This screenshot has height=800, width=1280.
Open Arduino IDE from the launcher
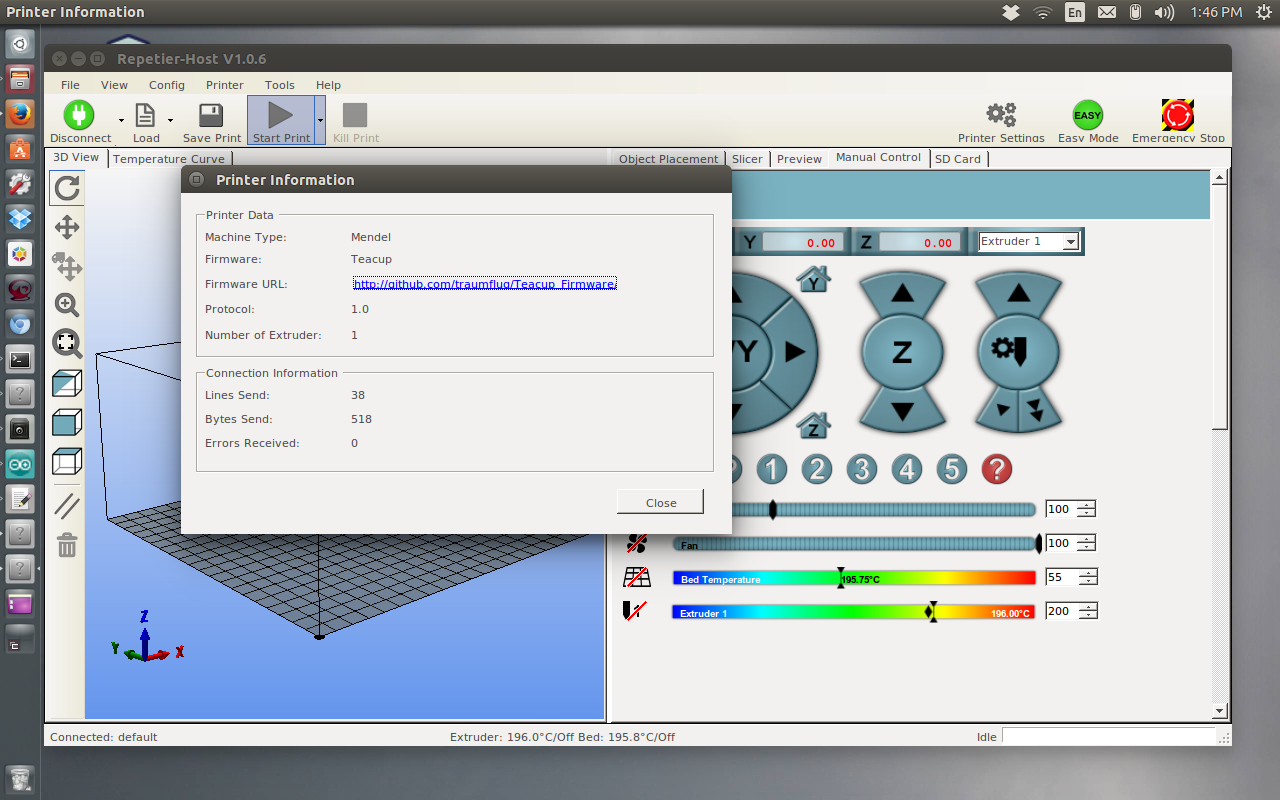point(20,464)
